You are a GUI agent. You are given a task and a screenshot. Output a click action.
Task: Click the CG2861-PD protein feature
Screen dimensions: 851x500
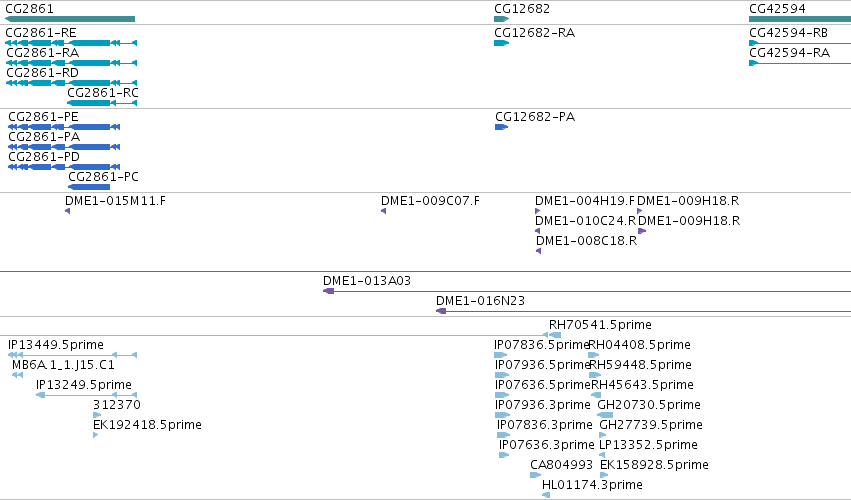coord(64,167)
